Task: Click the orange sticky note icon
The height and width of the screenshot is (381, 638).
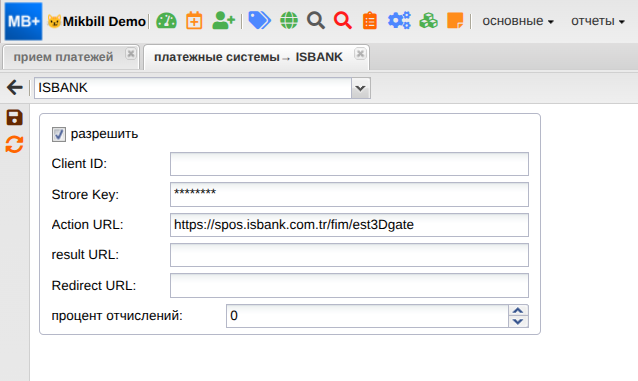Action: [x=455, y=20]
